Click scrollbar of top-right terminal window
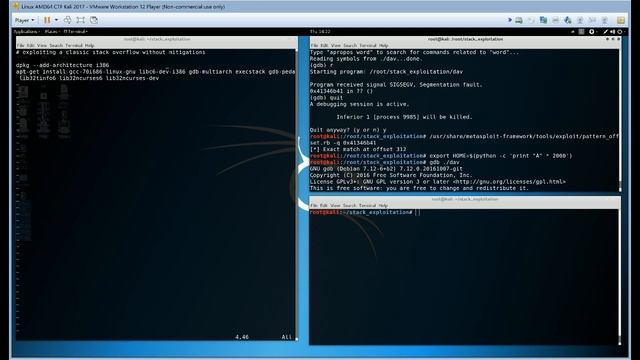640x360 pixels. [x=620, y=120]
